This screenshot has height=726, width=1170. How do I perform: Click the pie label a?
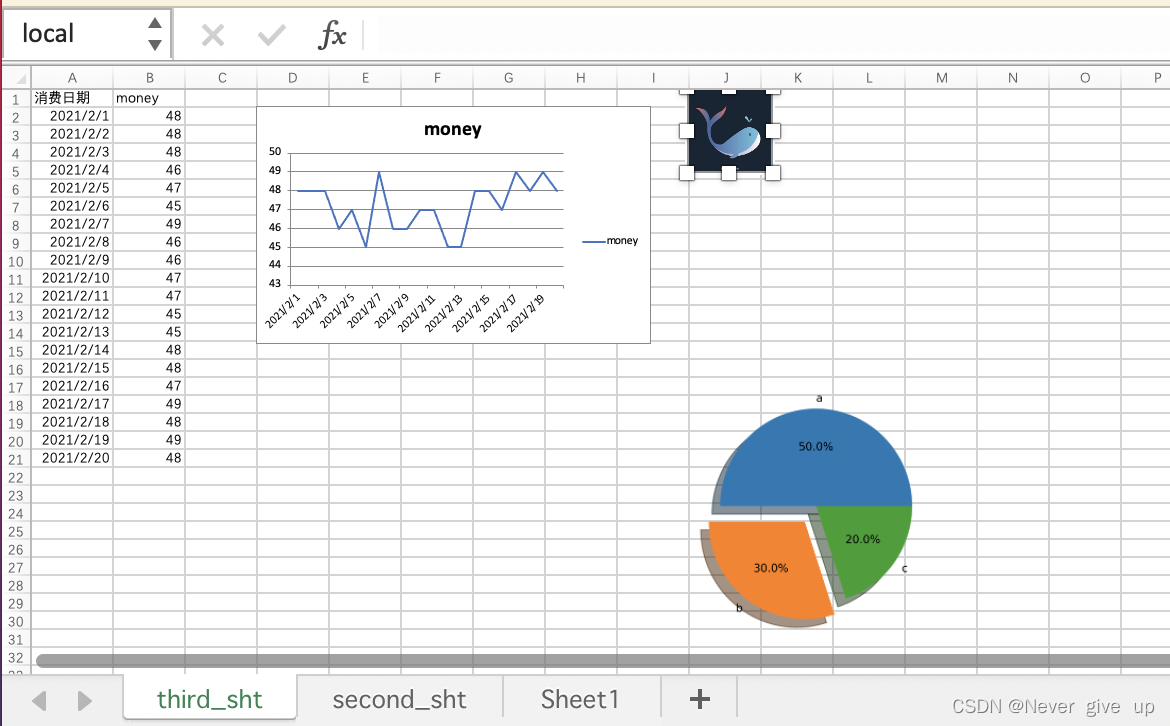(819, 398)
